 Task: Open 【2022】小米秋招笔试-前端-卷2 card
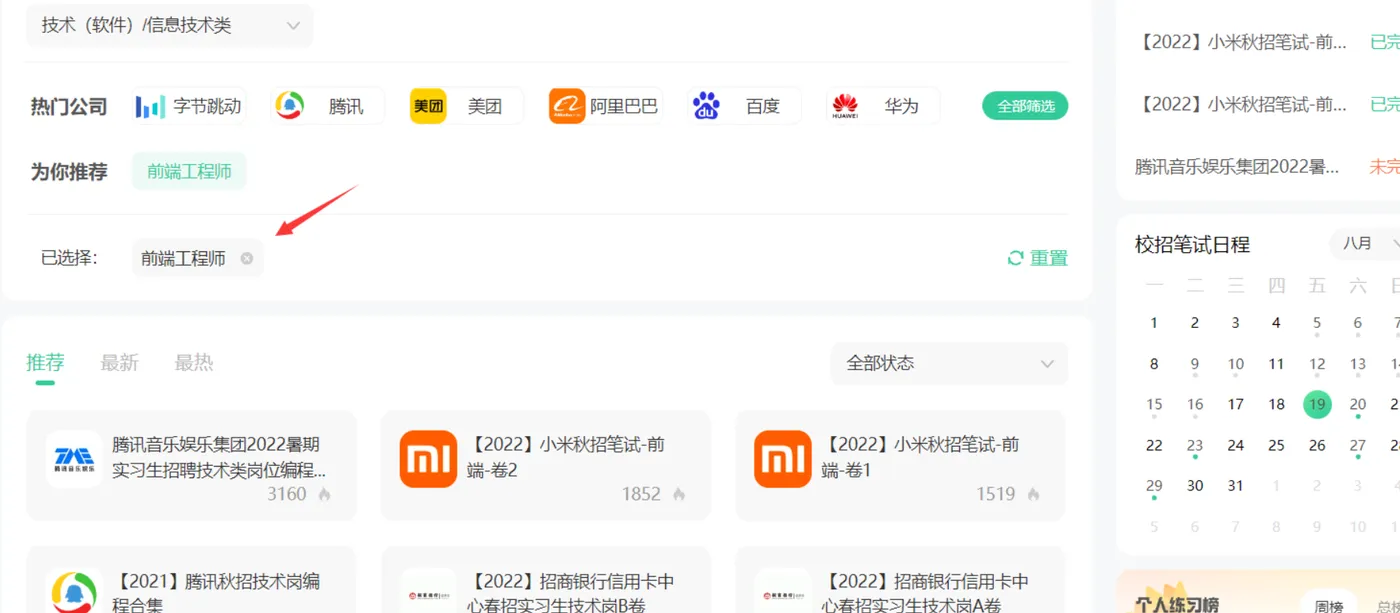click(x=546, y=465)
